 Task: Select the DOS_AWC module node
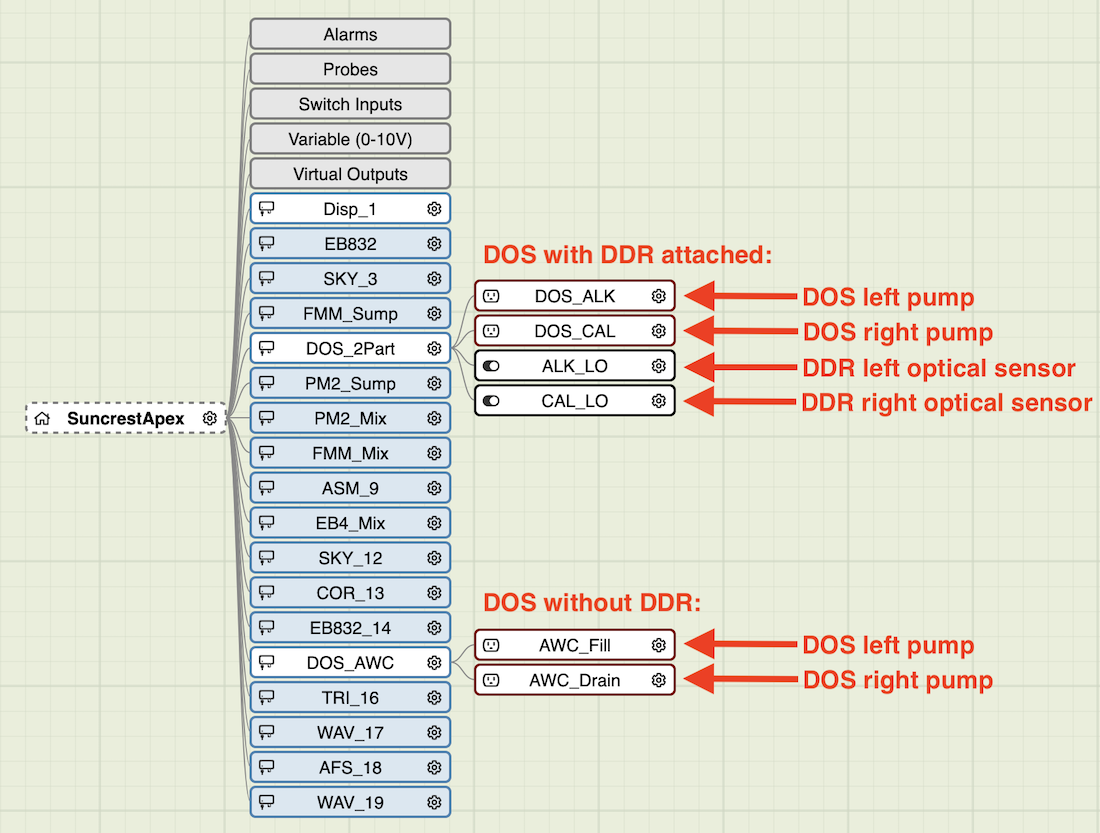pos(350,663)
